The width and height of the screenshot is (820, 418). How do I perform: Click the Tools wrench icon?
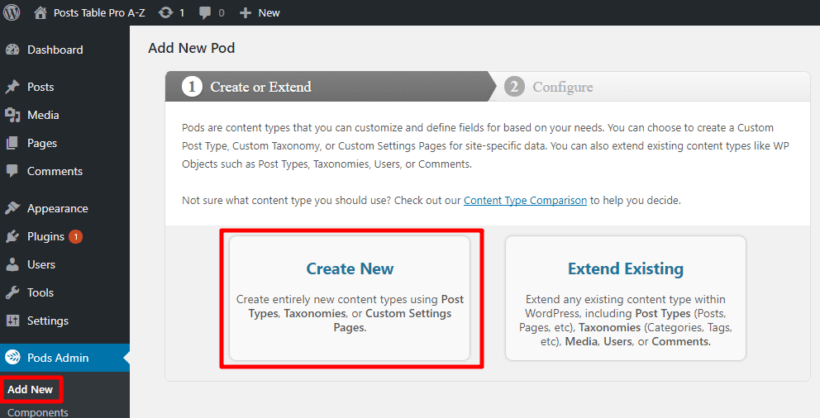(13, 292)
